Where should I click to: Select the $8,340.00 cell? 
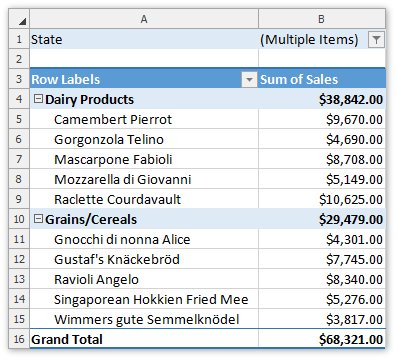322,279
